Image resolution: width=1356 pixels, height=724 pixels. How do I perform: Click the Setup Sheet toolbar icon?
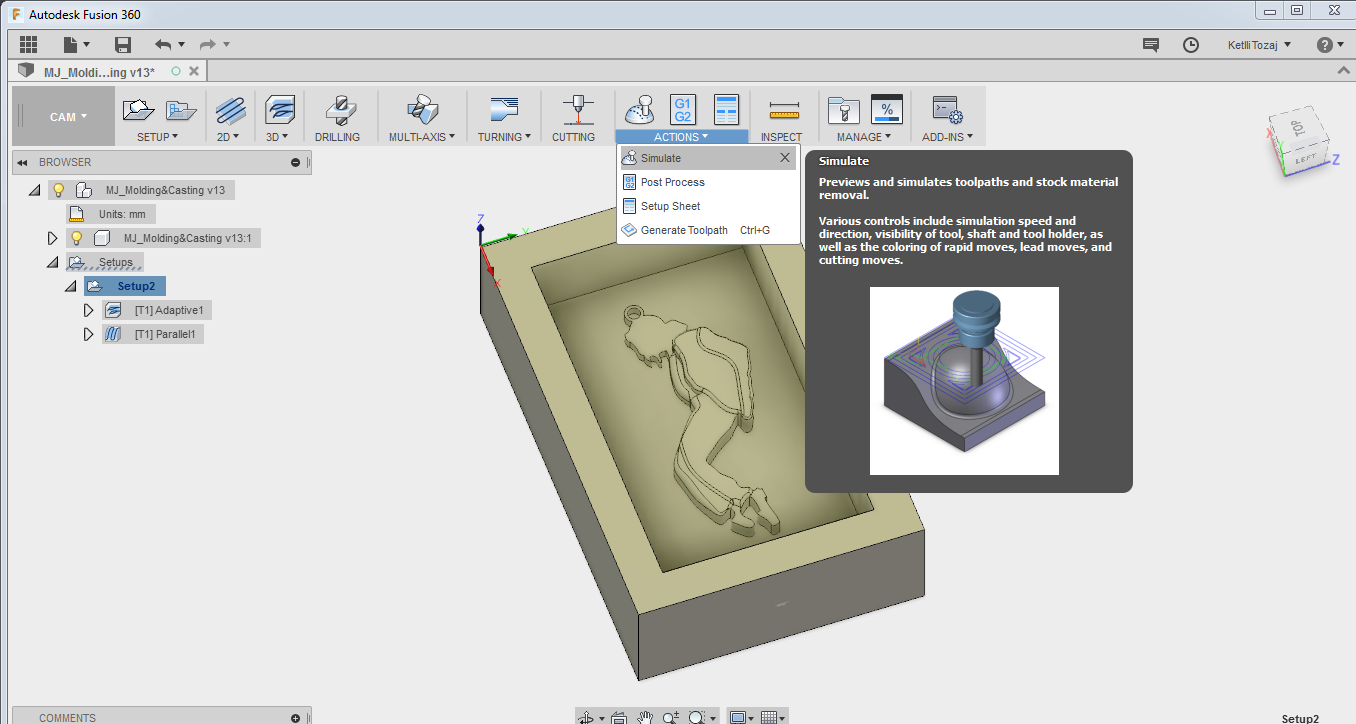[x=726, y=110]
